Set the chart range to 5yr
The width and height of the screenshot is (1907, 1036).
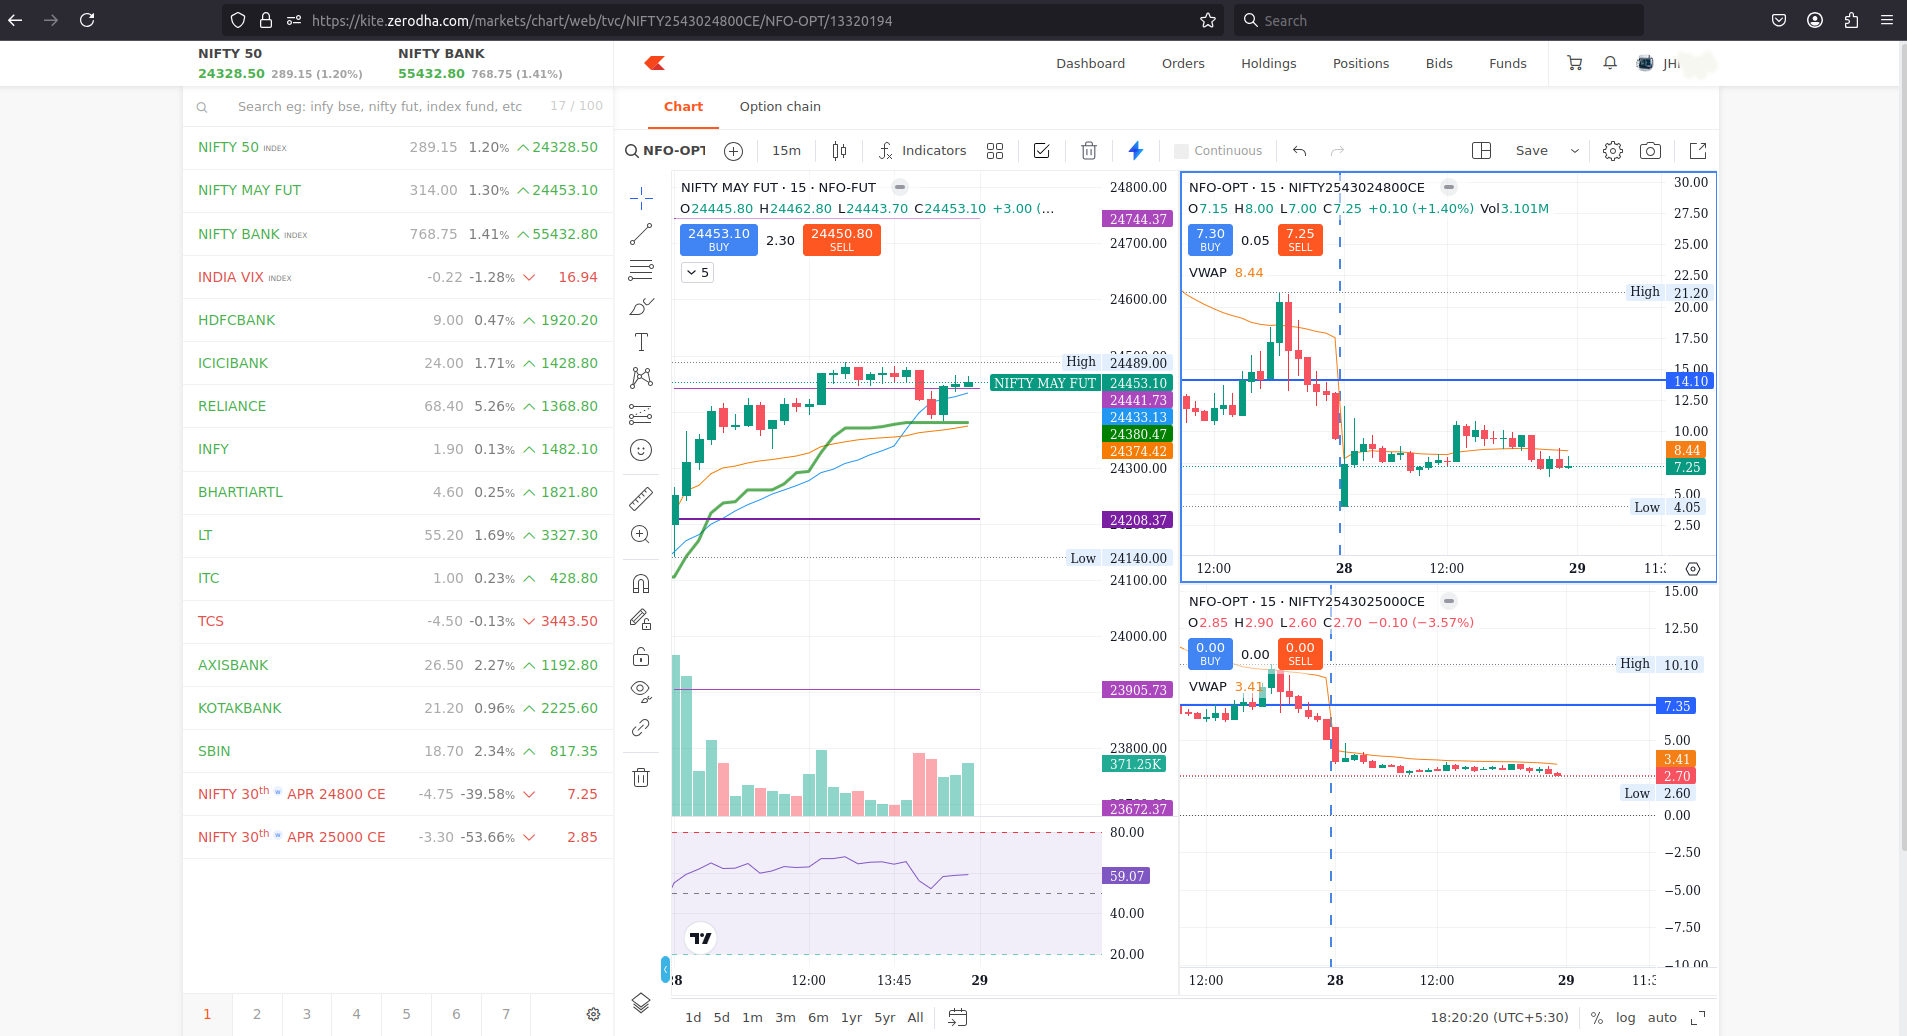[x=885, y=1017]
